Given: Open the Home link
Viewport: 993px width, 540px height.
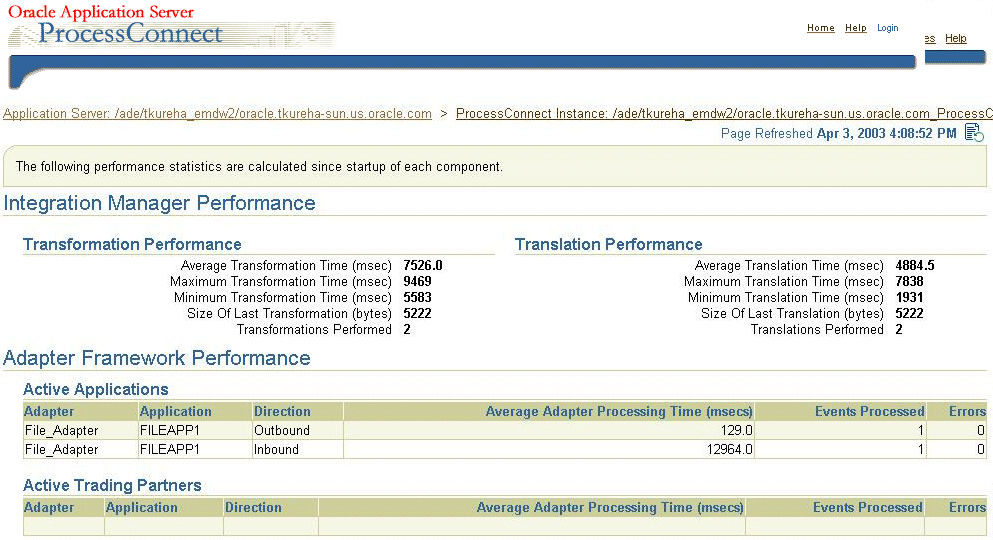Looking at the screenshot, I should coord(821,28).
